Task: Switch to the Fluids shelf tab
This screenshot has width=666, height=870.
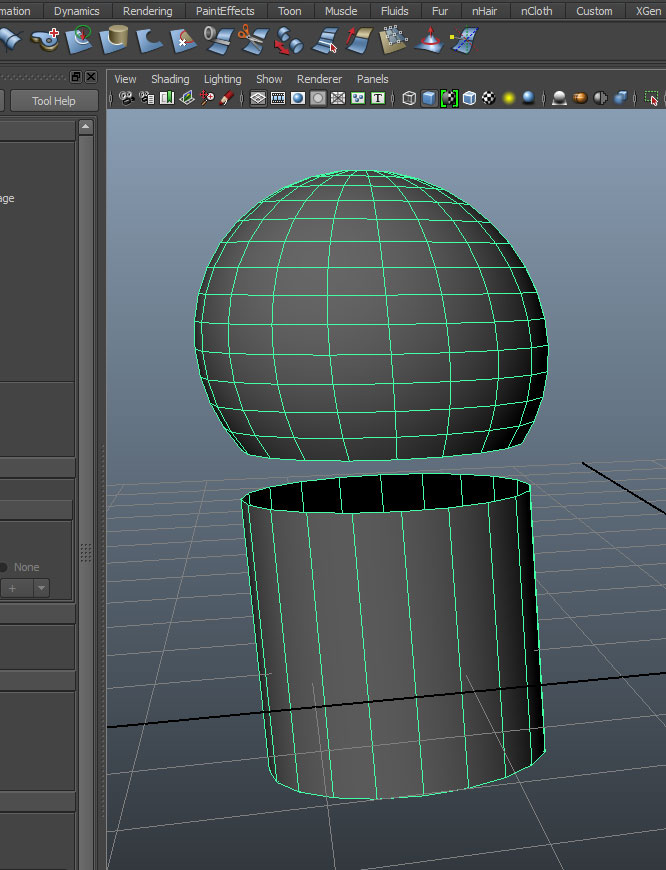Action: tap(395, 11)
